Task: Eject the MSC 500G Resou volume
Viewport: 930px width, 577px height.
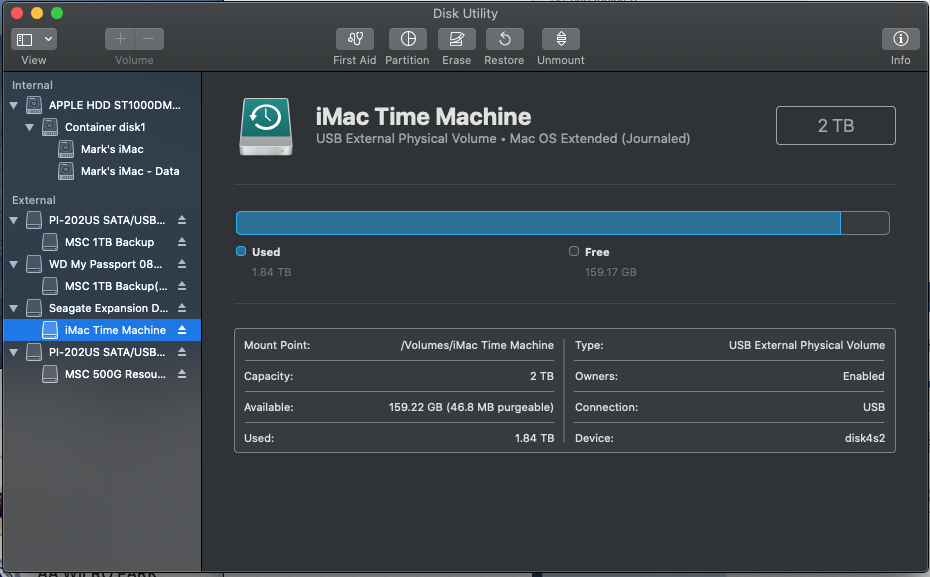Action: click(x=182, y=374)
